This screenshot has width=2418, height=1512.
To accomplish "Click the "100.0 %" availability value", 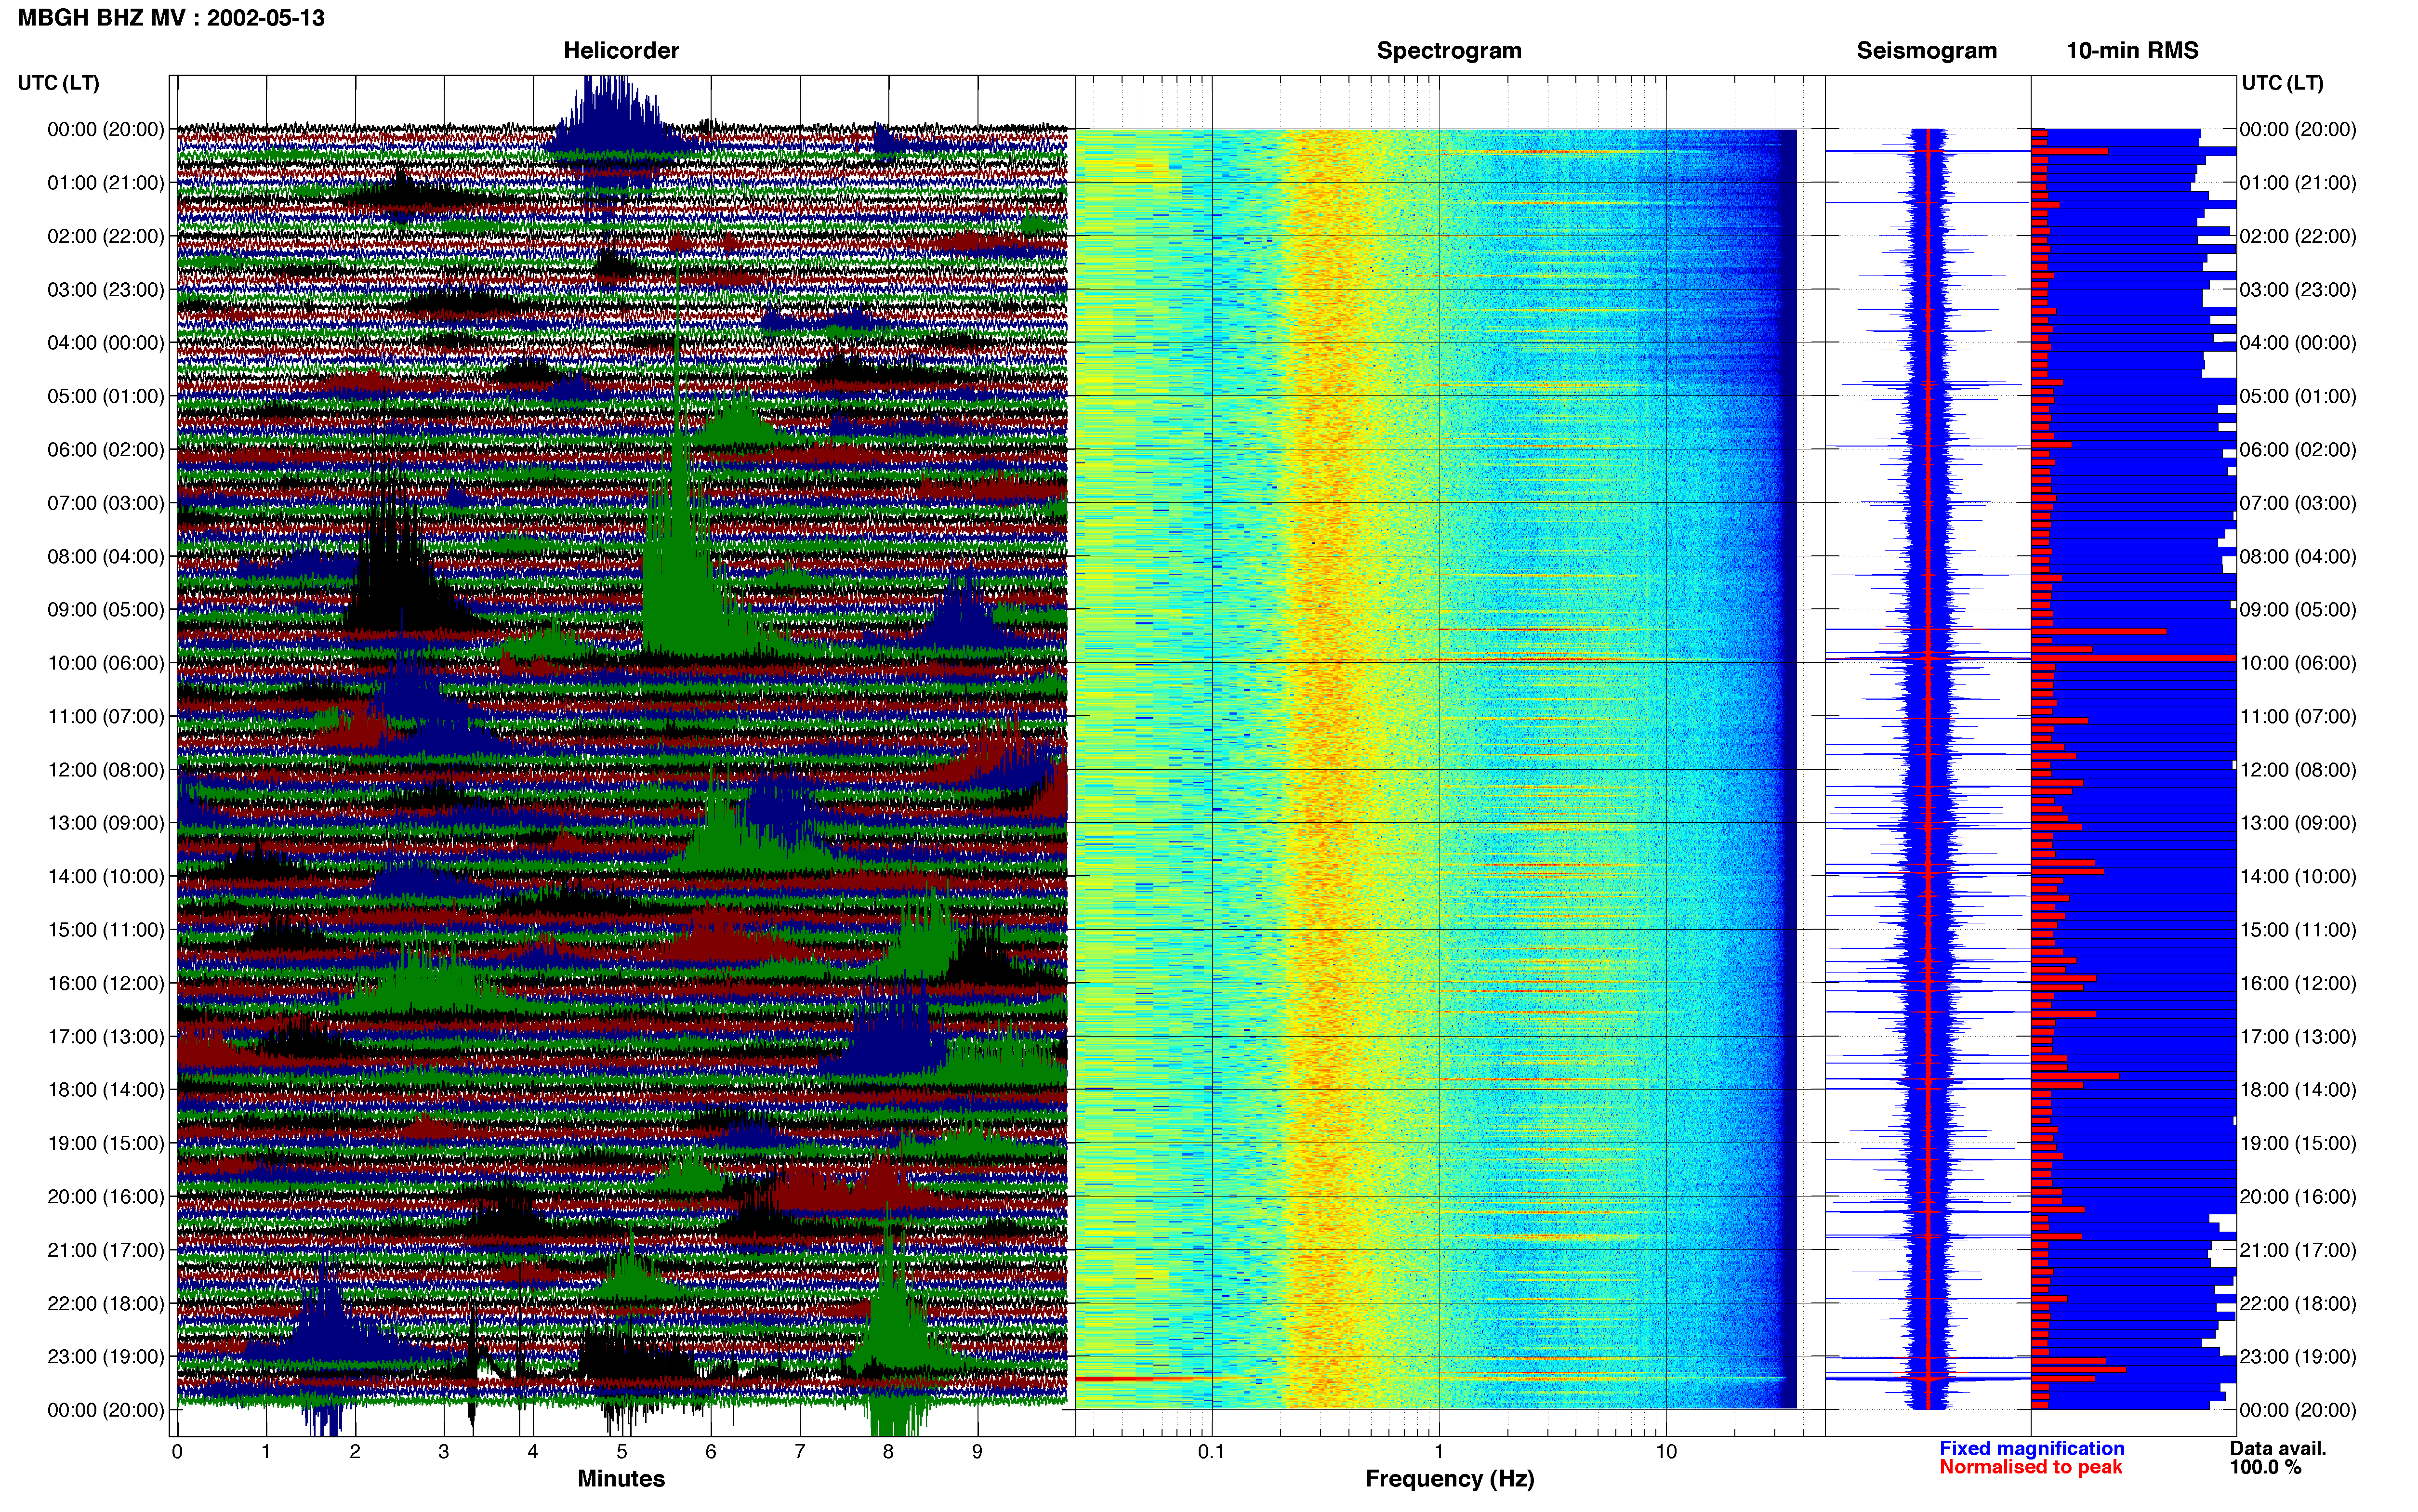I will tap(2265, 1467).
